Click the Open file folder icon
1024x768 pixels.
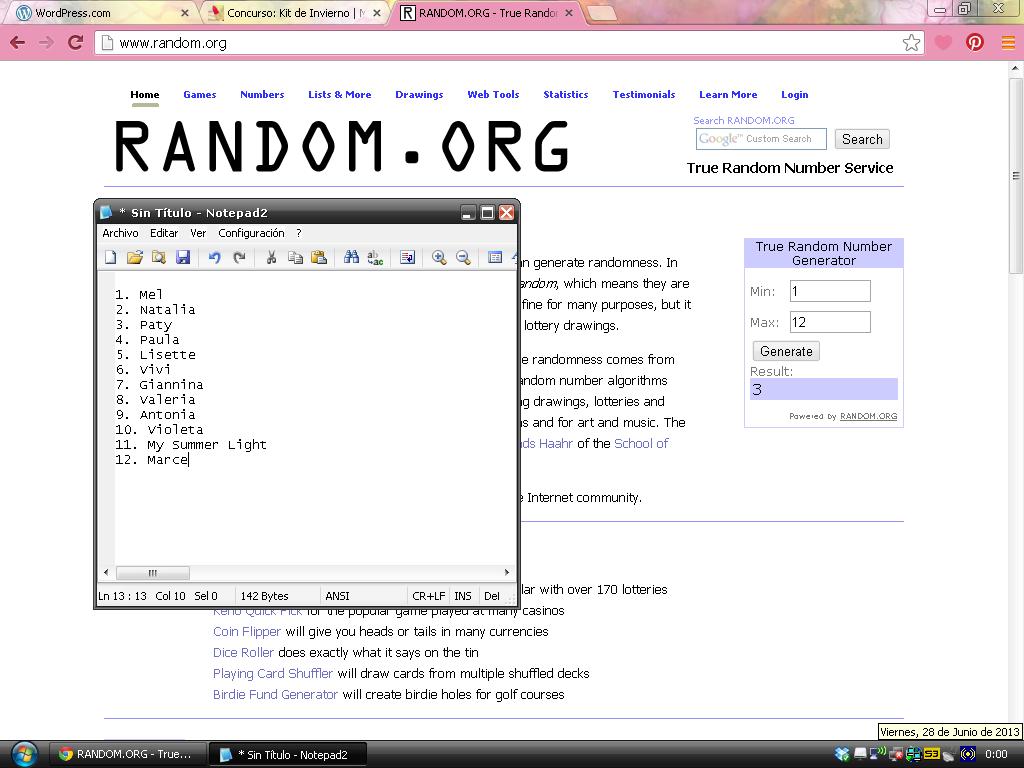pyautogui.click(x=135, y=258)
